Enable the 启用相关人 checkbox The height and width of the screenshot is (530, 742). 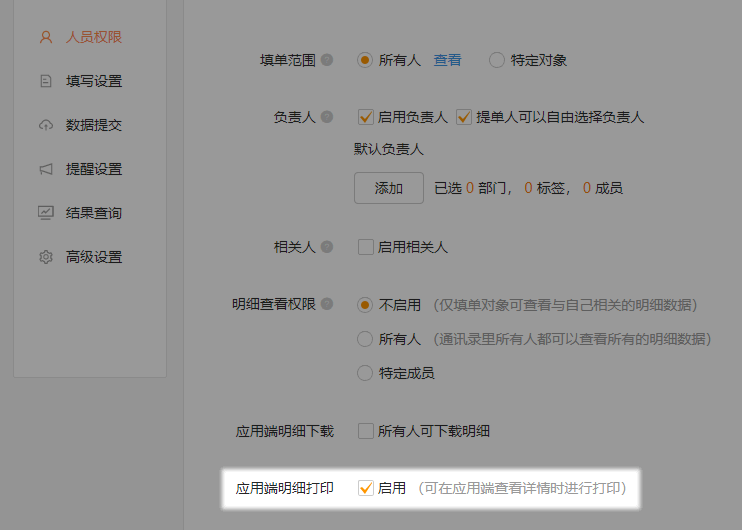pyautogui.click(x=365, y=247)
